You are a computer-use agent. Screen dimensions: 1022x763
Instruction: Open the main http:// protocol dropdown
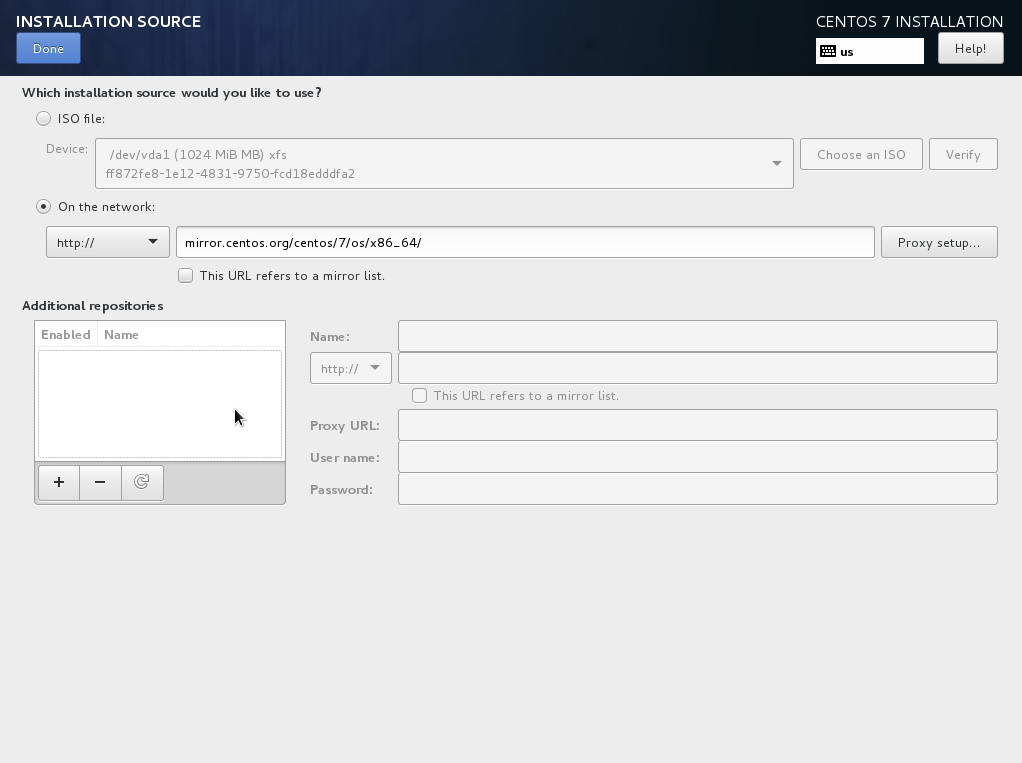(x=108, y=242)
